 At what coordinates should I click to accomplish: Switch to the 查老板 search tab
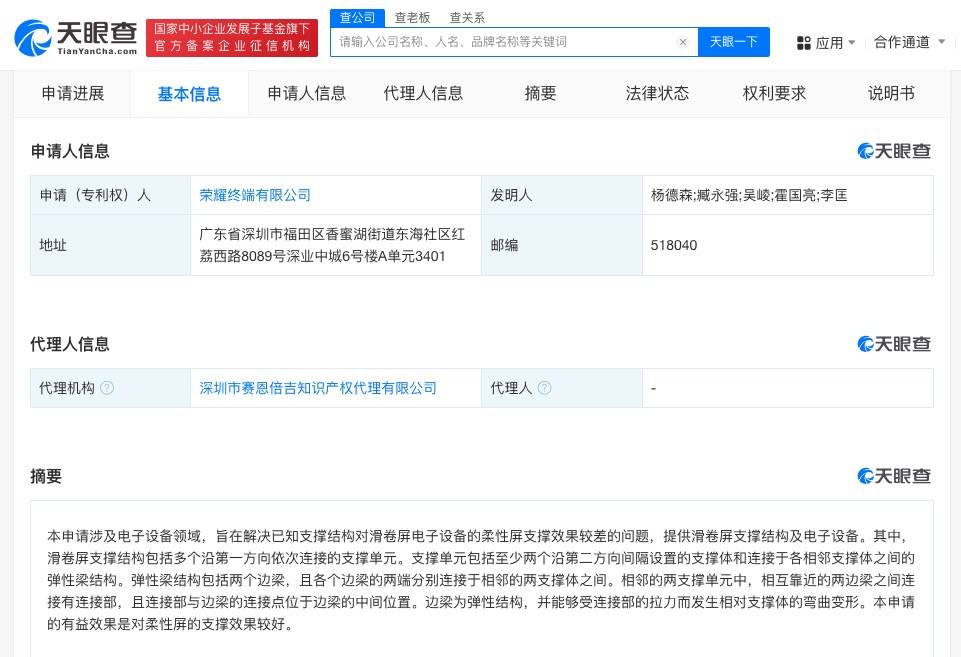412,17
